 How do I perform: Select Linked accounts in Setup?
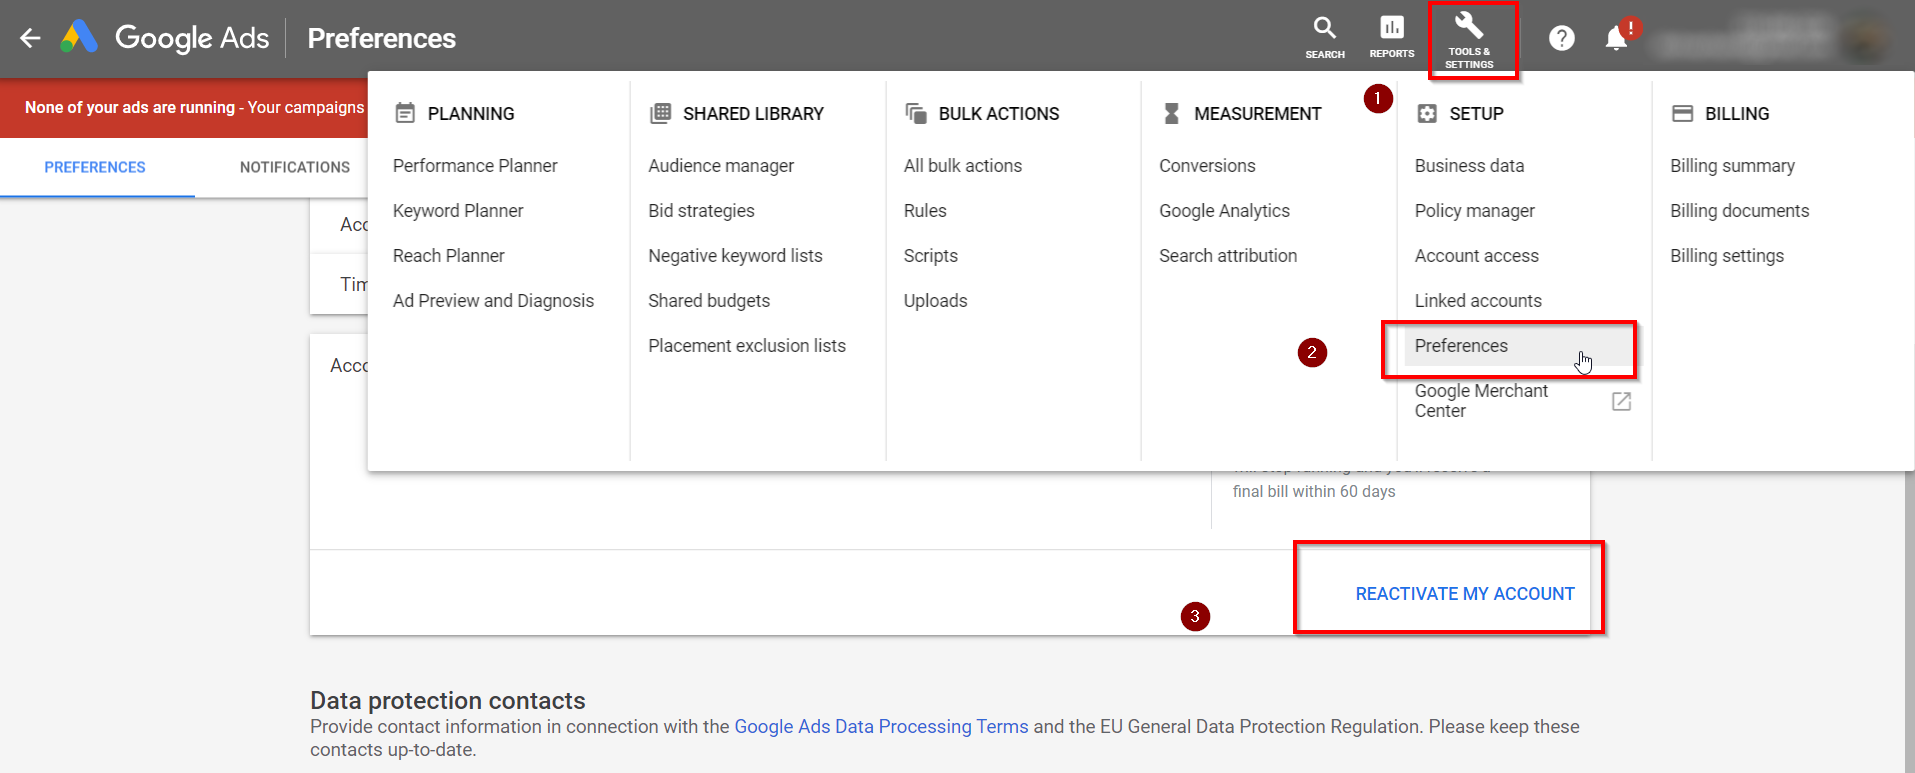[x=1478, y=301]
